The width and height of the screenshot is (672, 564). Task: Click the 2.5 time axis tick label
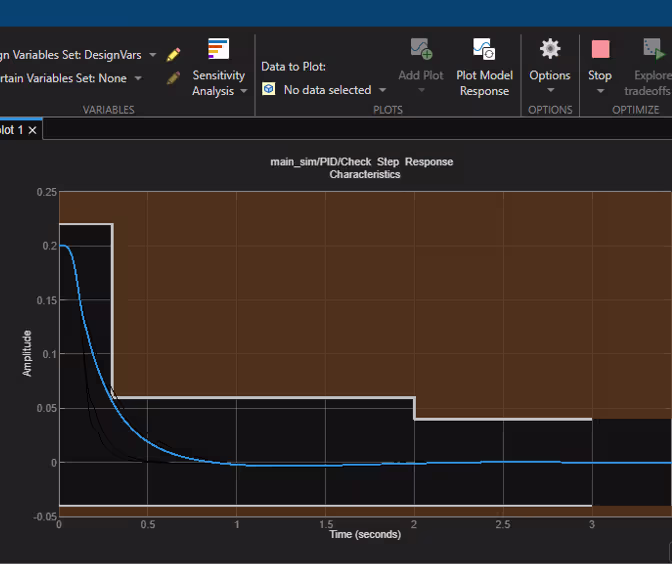[503, 524]
